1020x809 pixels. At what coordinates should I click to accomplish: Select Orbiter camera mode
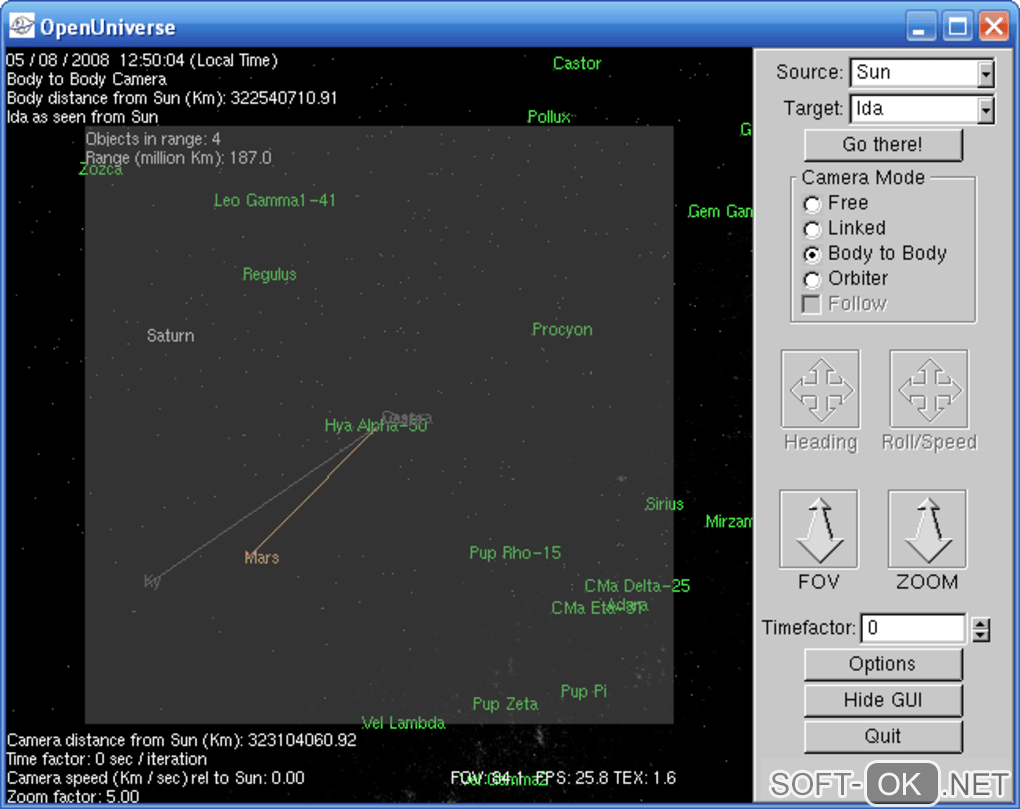click(812, 280)
